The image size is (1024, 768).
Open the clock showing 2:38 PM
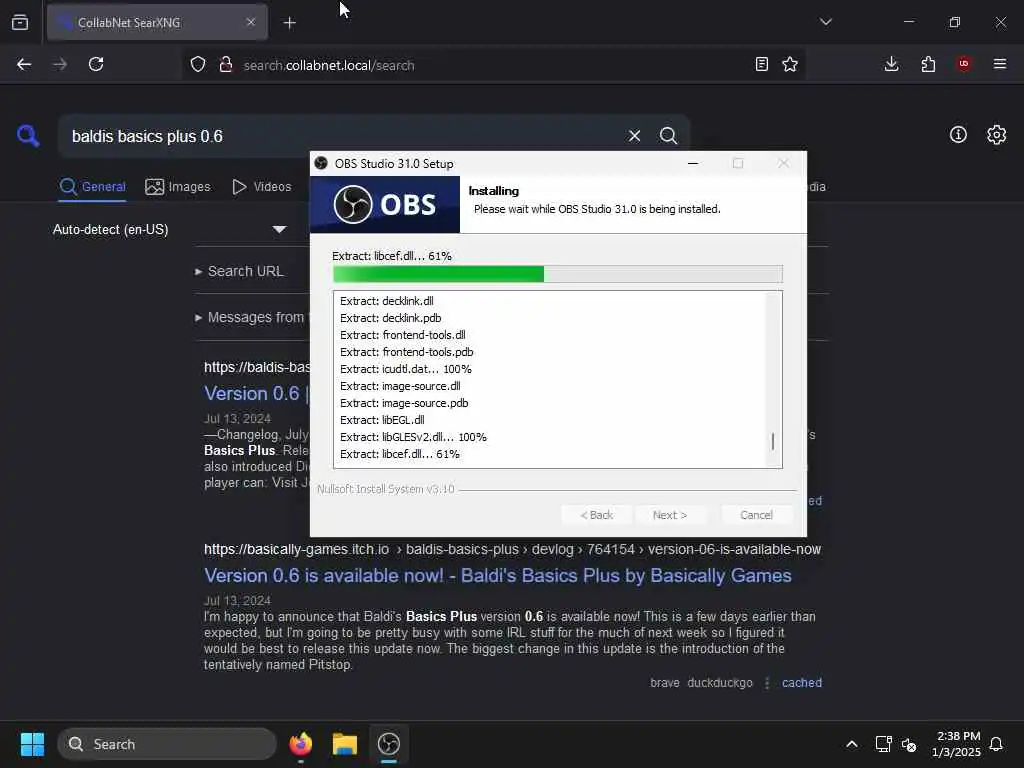pos(957,744)
